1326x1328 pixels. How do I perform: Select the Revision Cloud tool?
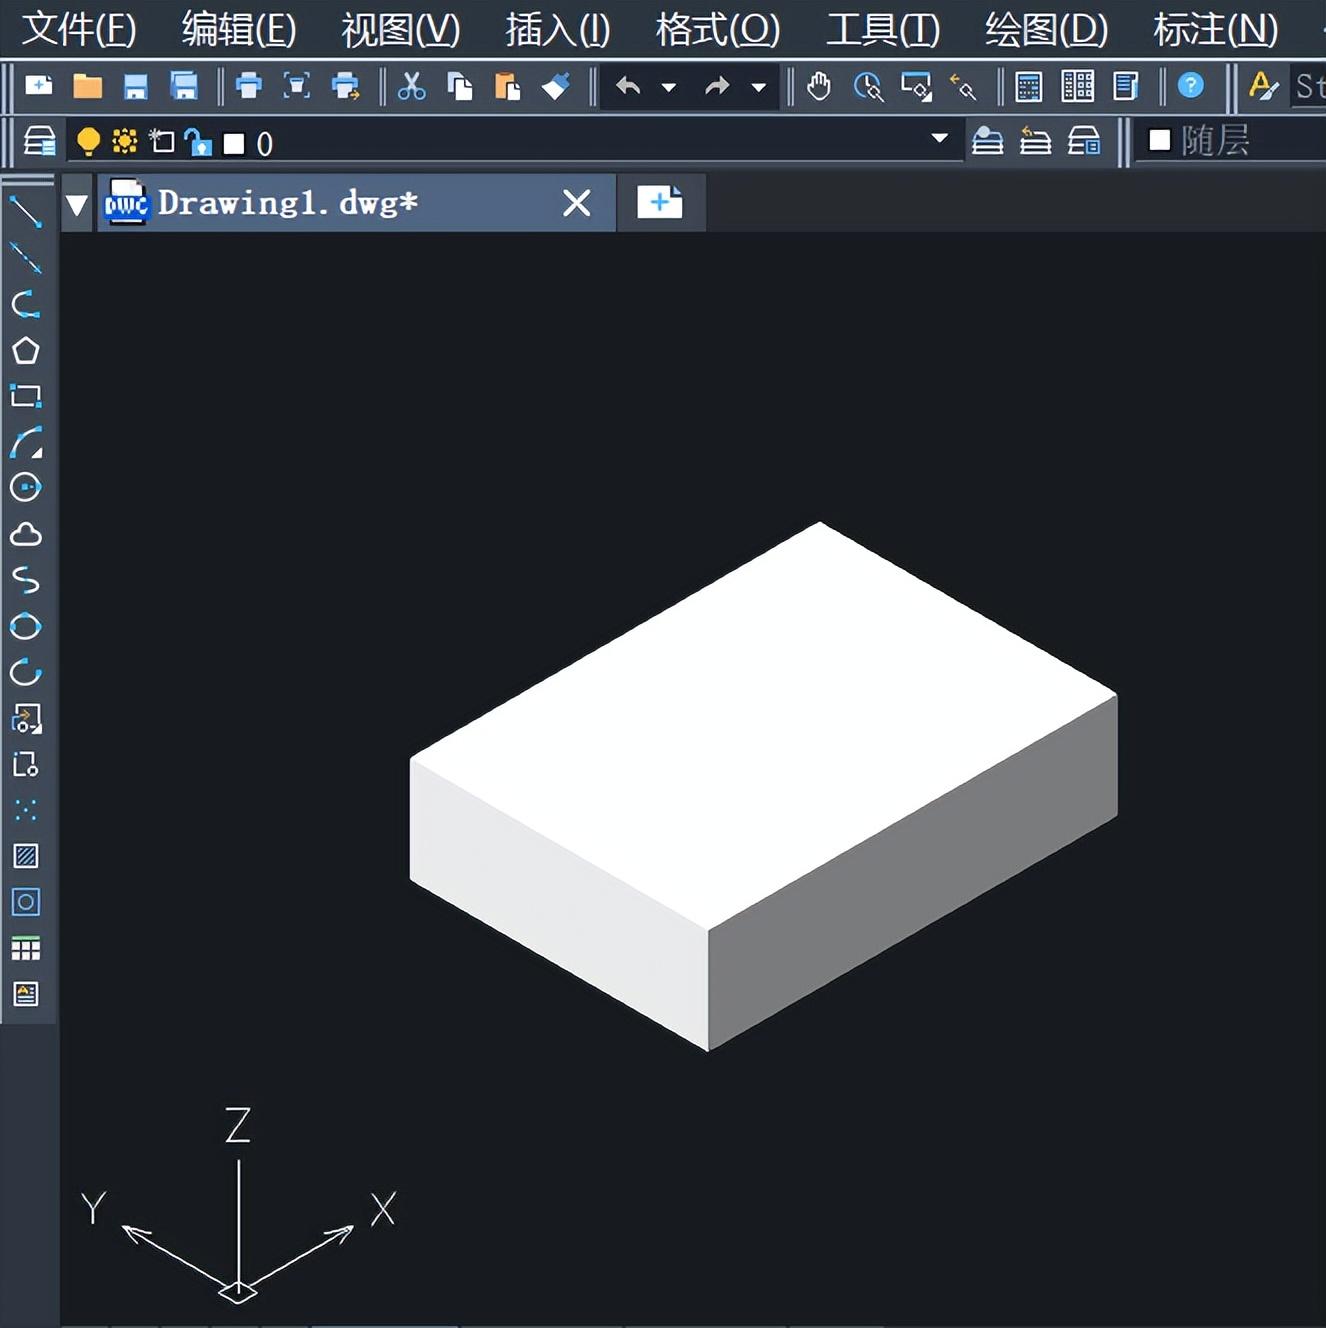[25, 535]
